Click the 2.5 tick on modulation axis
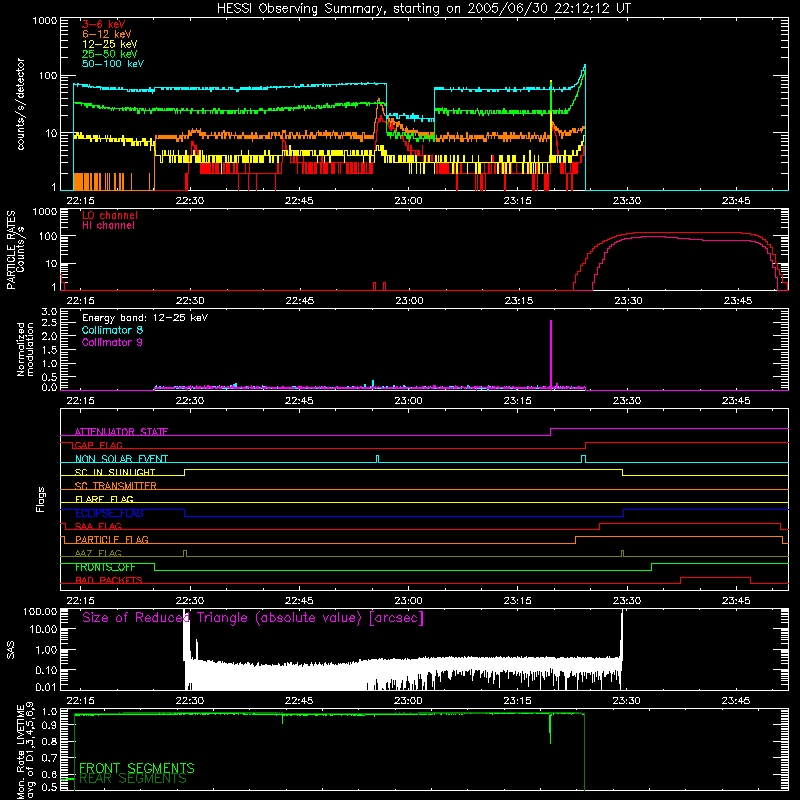Image resolution: width=800 pixels, height=800 pixels. [x=49, y=322]
